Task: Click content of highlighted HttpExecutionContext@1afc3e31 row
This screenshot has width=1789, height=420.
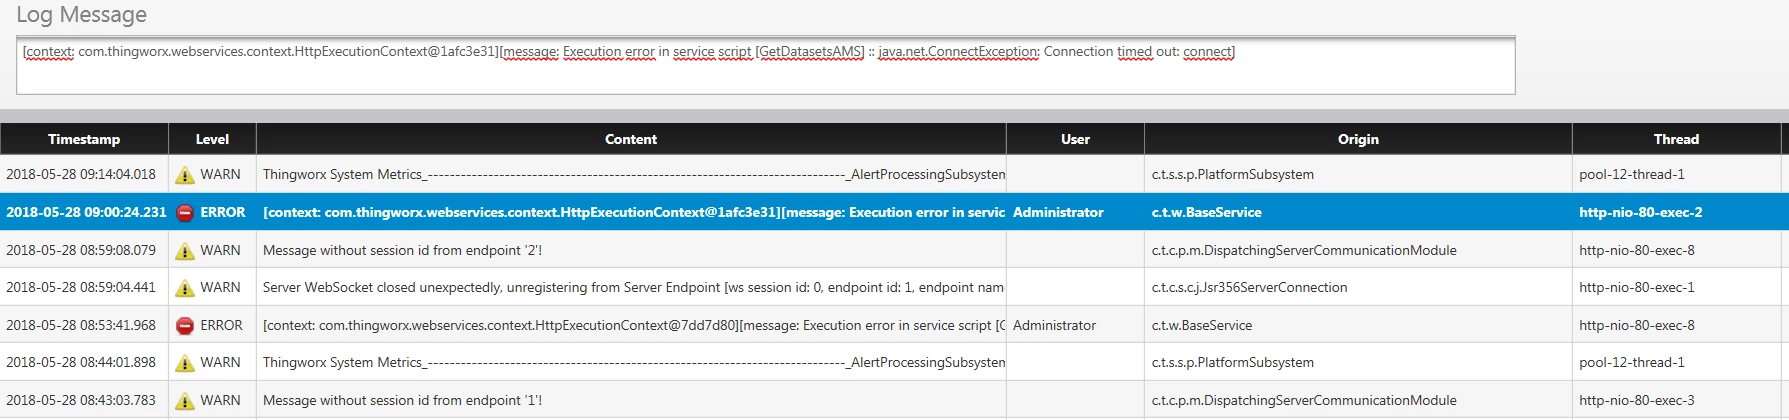Action: (633, 212)
